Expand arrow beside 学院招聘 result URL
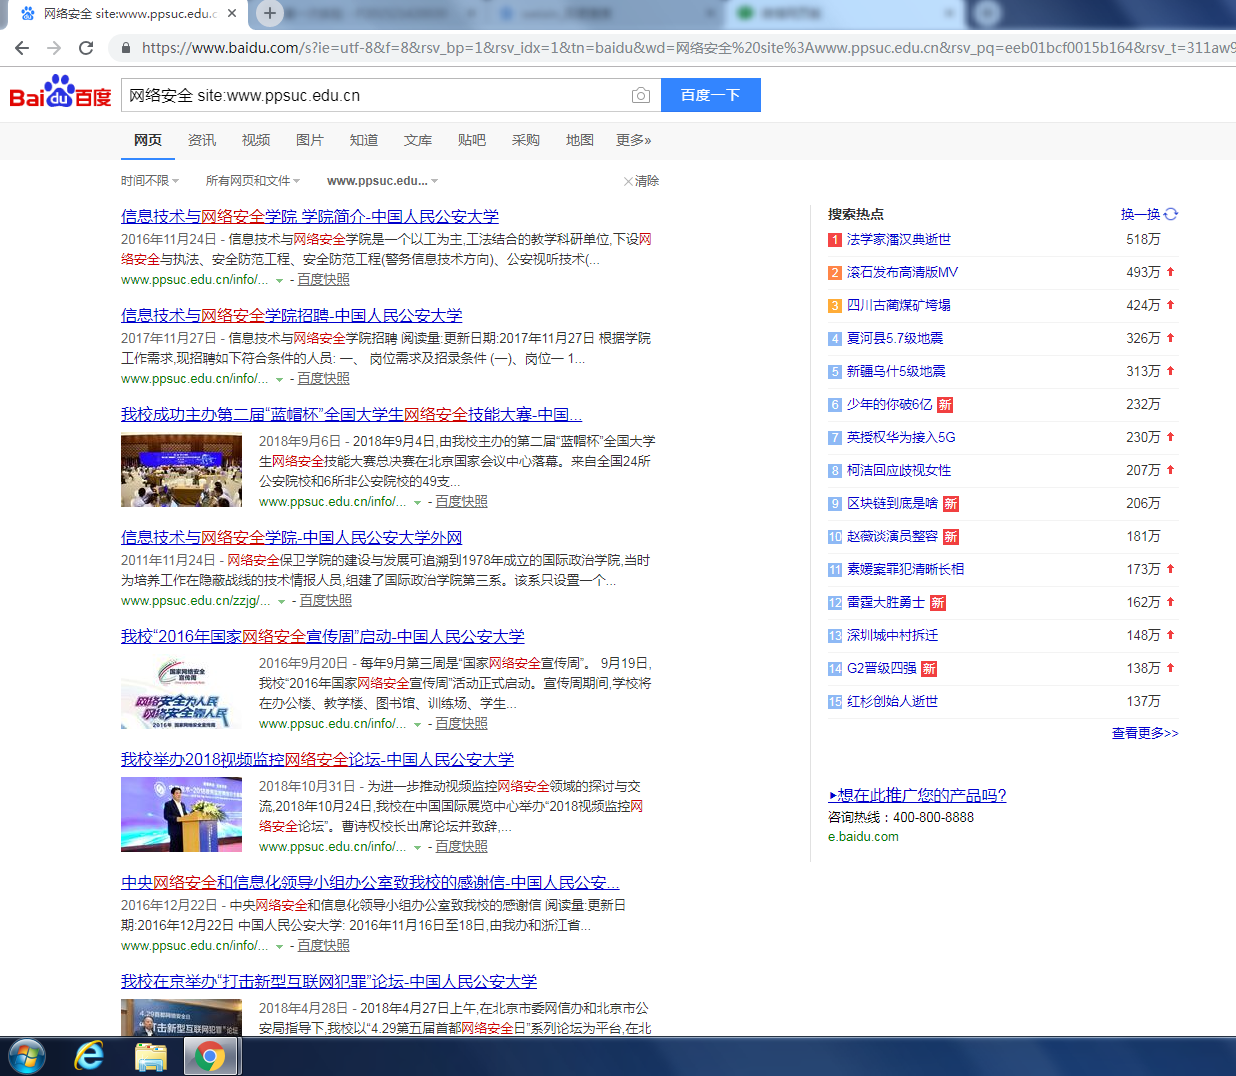 279,380
